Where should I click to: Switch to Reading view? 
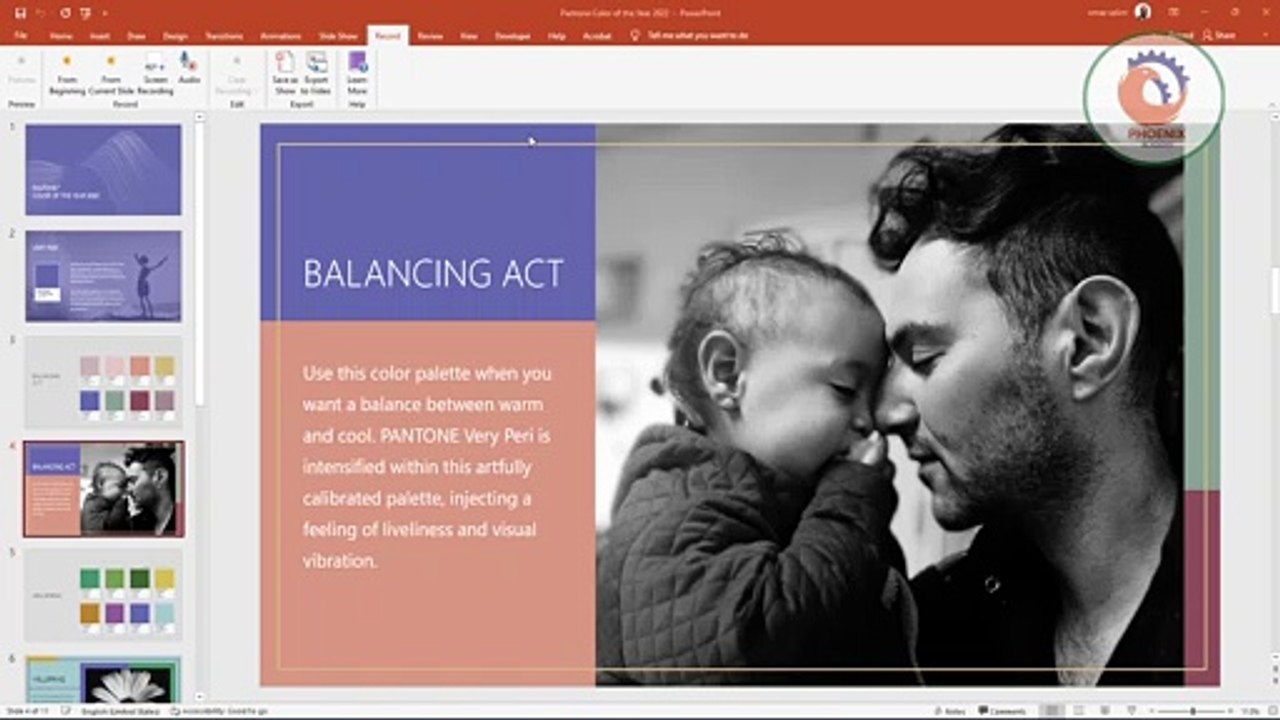point(1103,711)
